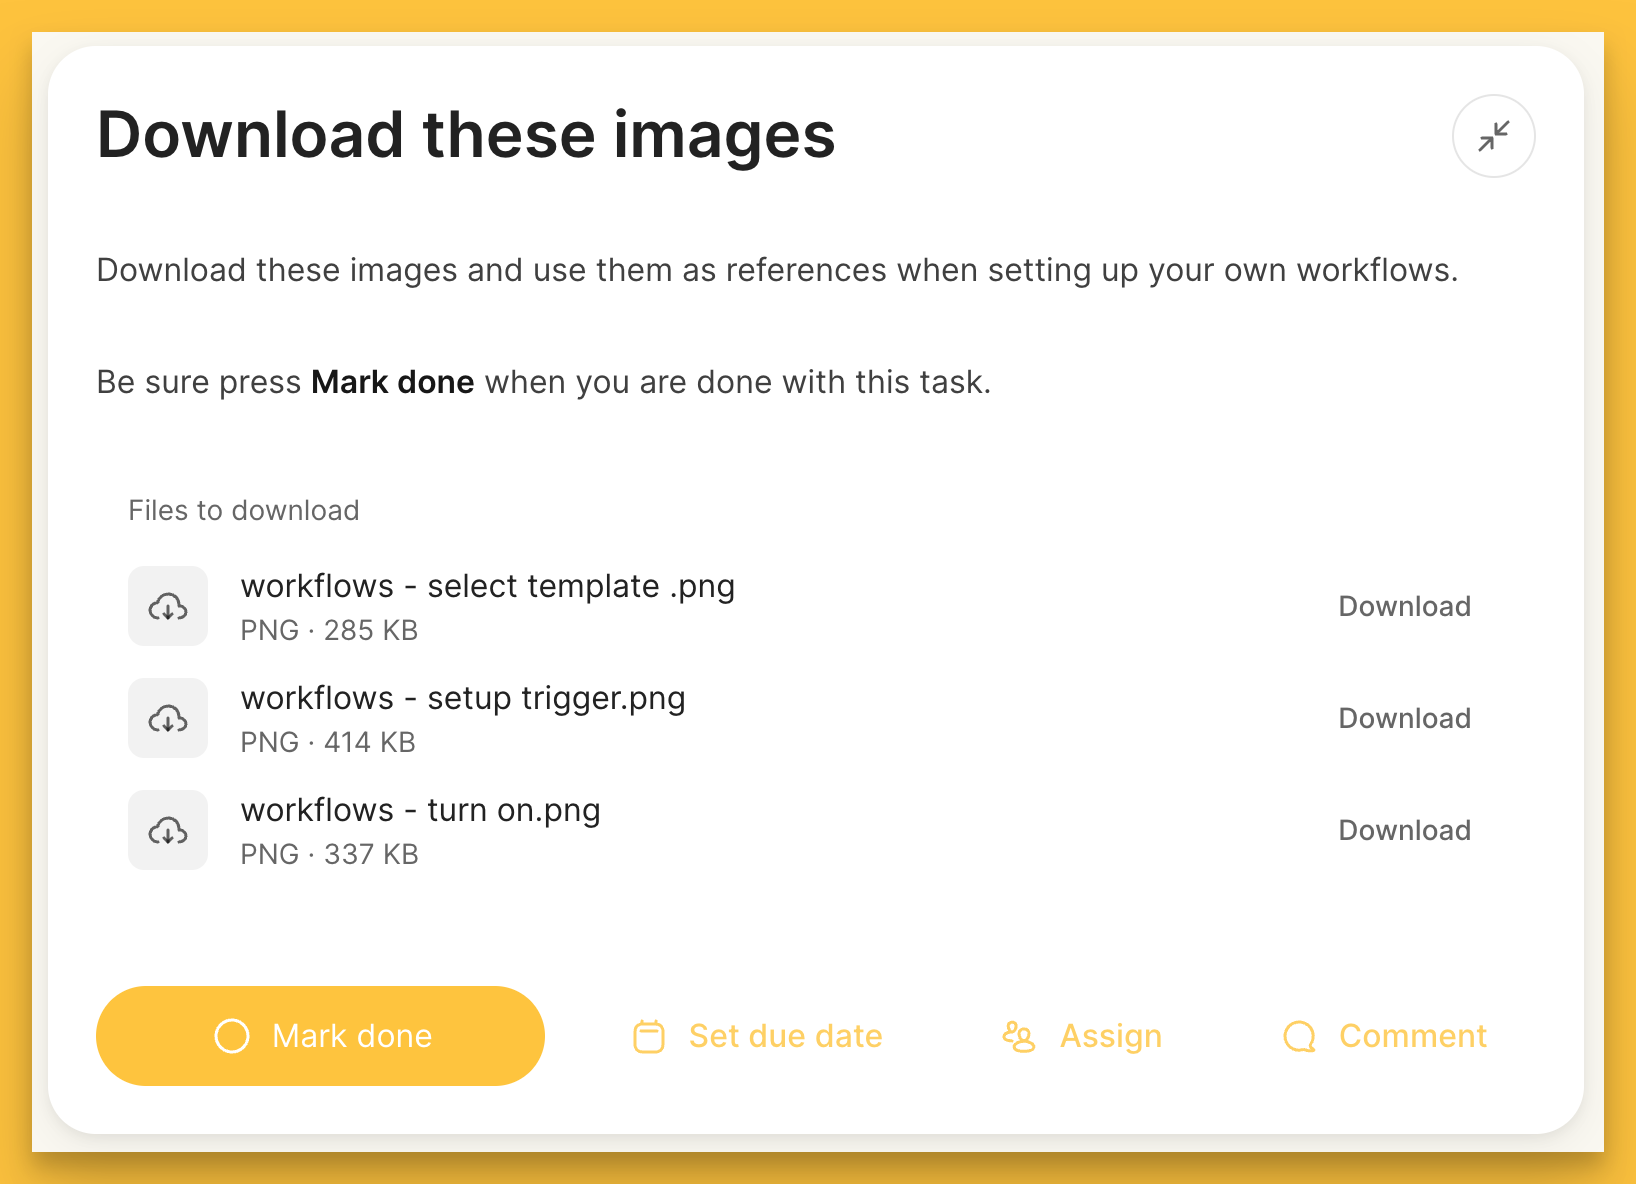Download "workflows - setup trigger.png"

[x=1404, y=718]
